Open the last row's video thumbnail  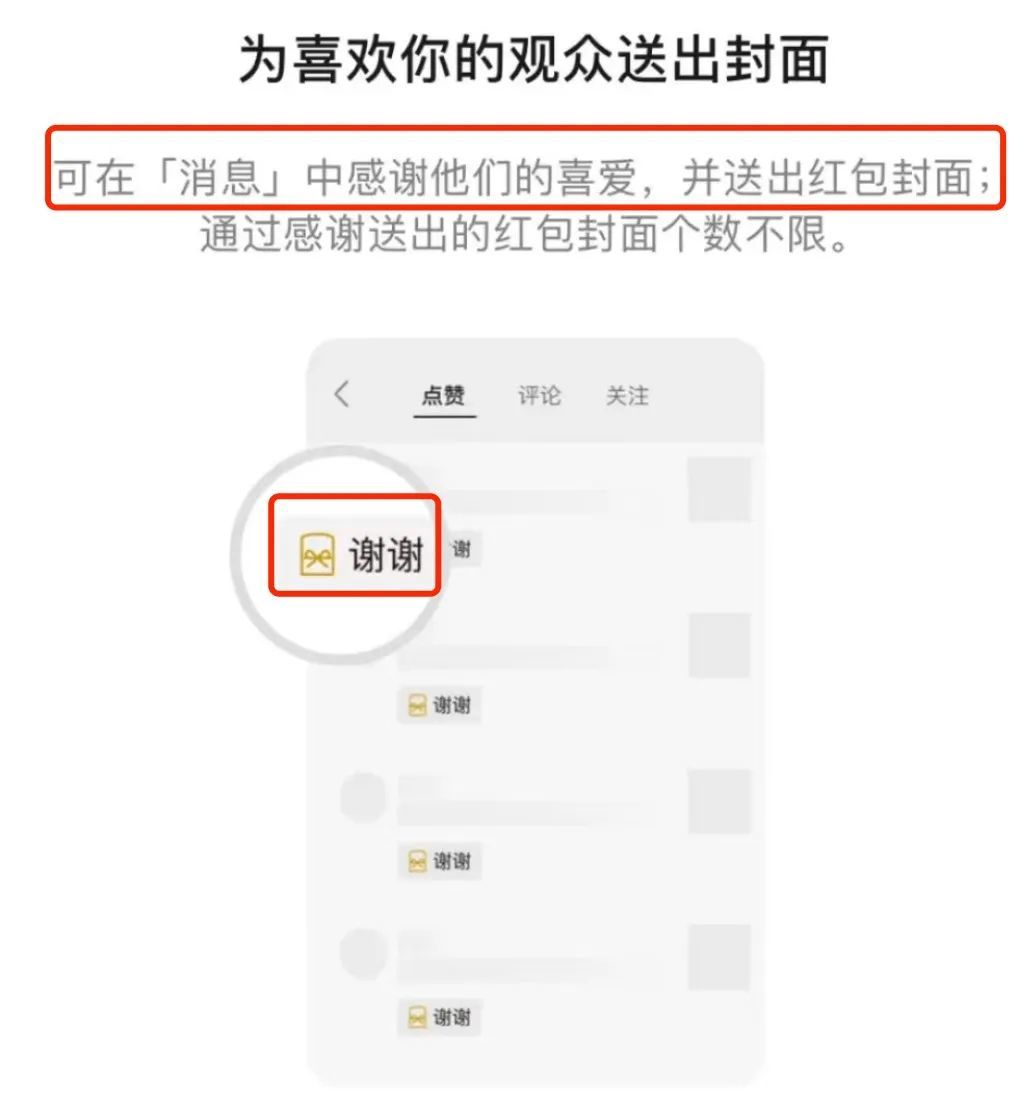719,957
